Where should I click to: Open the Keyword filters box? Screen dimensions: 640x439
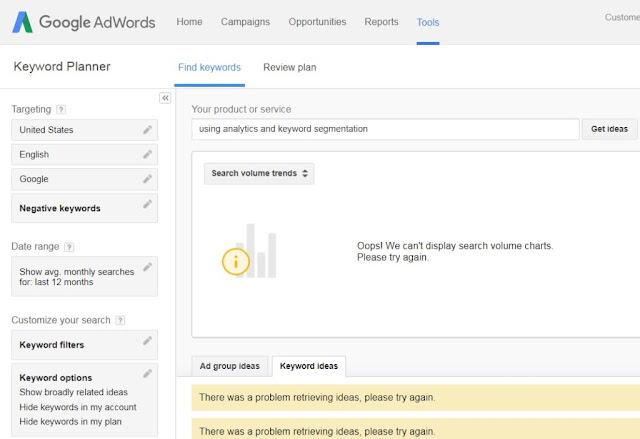click(x=84, y=345)
